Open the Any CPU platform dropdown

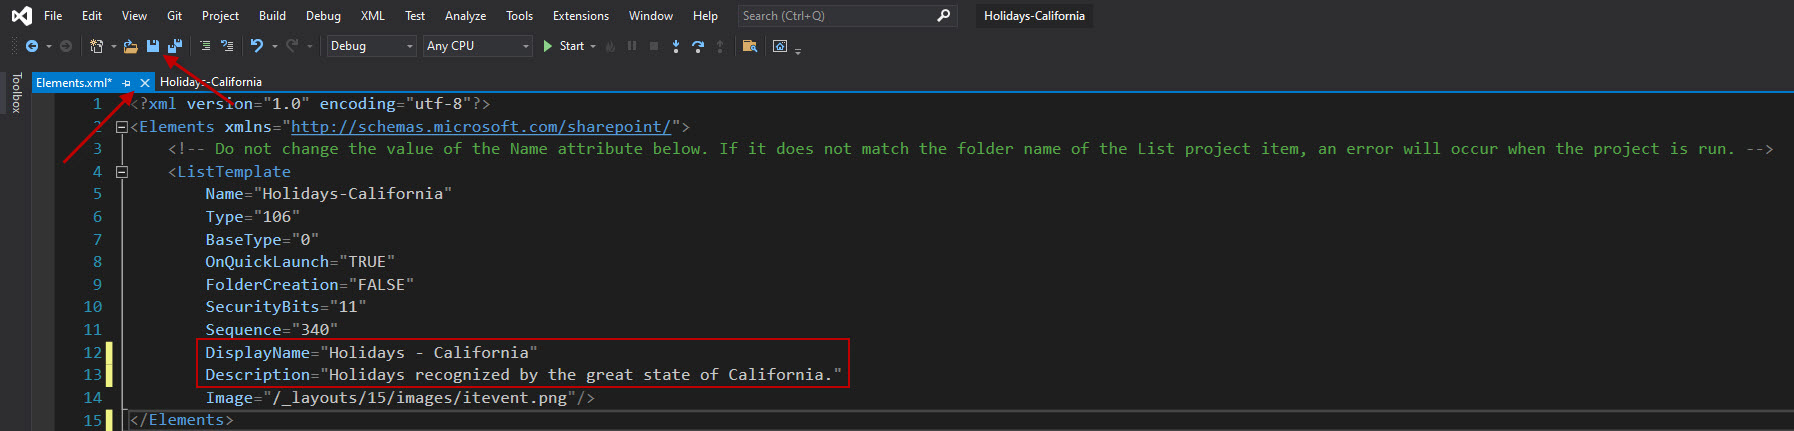pyautogui.click(x=478, y=46)
